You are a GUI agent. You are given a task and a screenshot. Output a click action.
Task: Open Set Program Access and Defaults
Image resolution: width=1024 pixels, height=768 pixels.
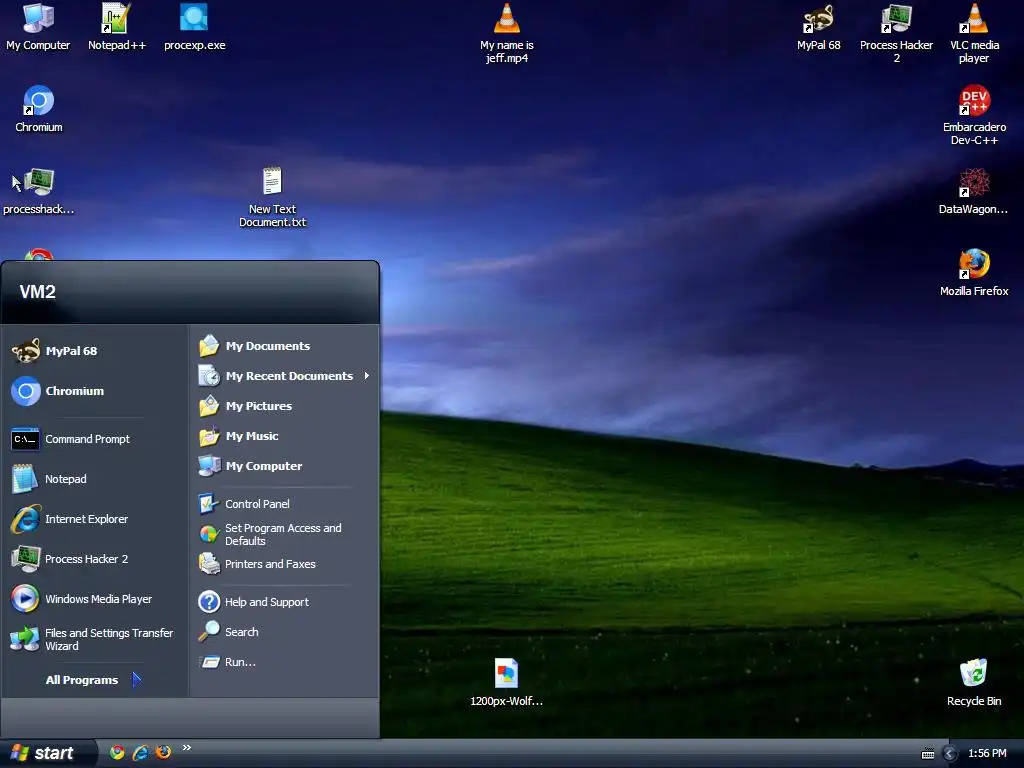284,534
